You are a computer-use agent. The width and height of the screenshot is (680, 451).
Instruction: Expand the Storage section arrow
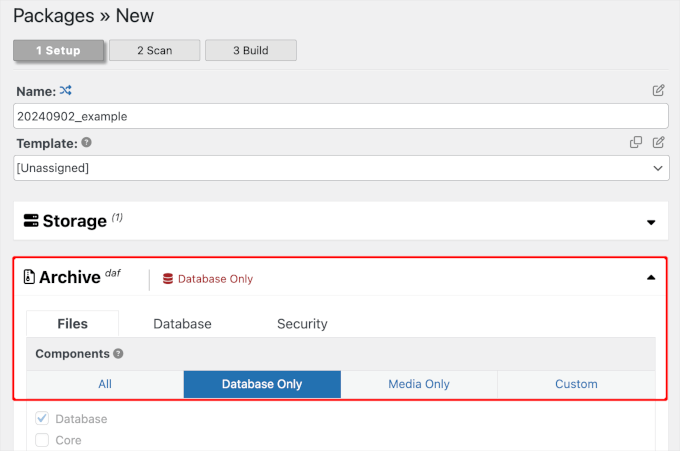coord(651,222)
